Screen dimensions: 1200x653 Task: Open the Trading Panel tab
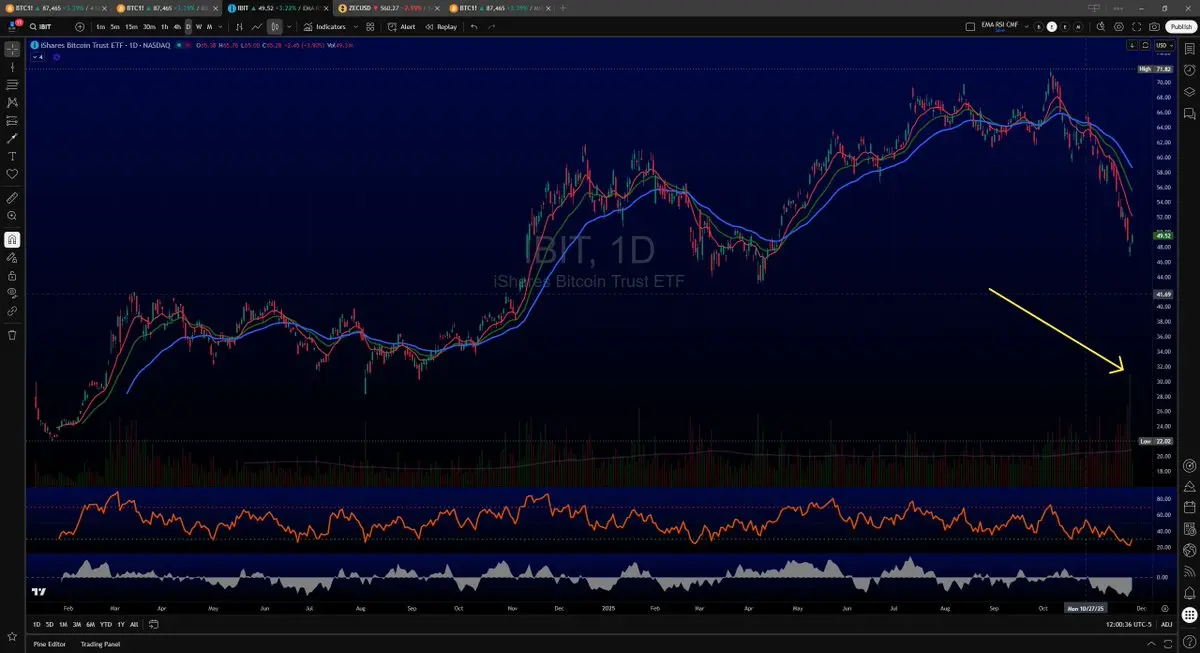(x=100, y=644)
